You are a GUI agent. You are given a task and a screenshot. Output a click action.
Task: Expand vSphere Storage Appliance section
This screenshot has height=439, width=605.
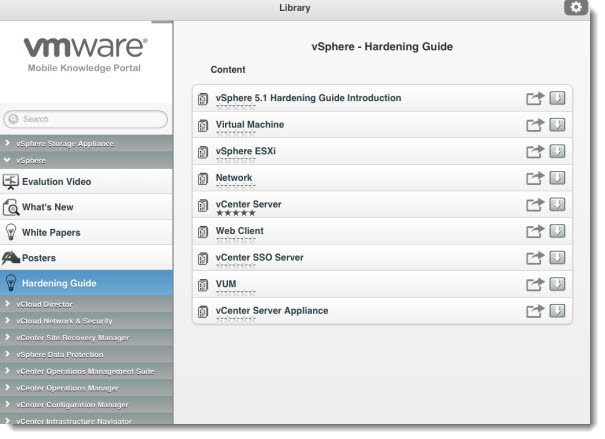coord(86,144)
